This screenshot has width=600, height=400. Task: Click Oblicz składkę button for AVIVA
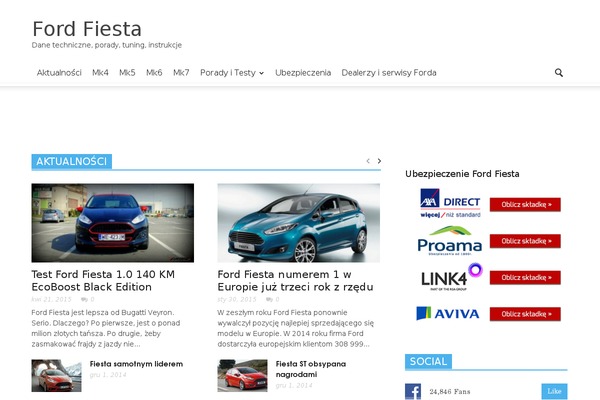coord(525,314)
